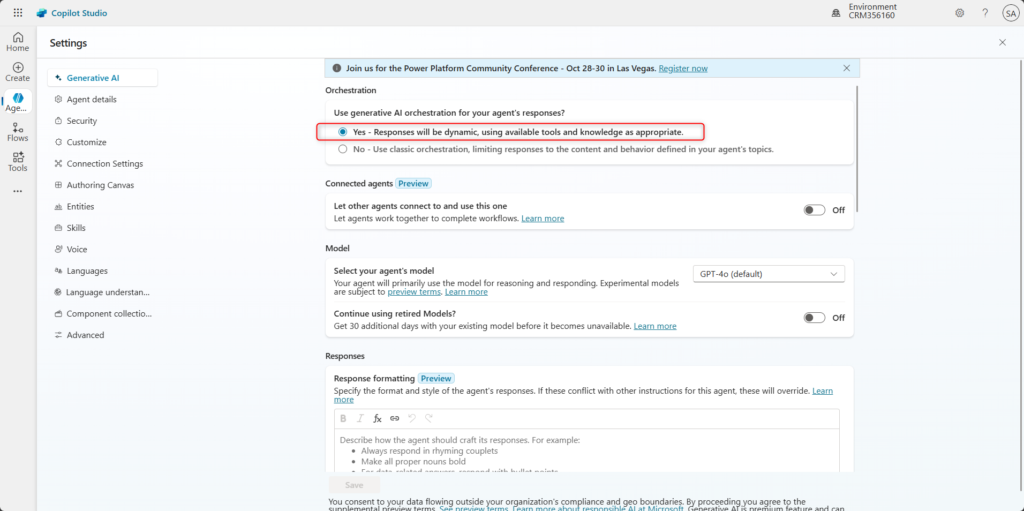
Task: Switch to Connection Settings section
Action: [x=104, y=164]
